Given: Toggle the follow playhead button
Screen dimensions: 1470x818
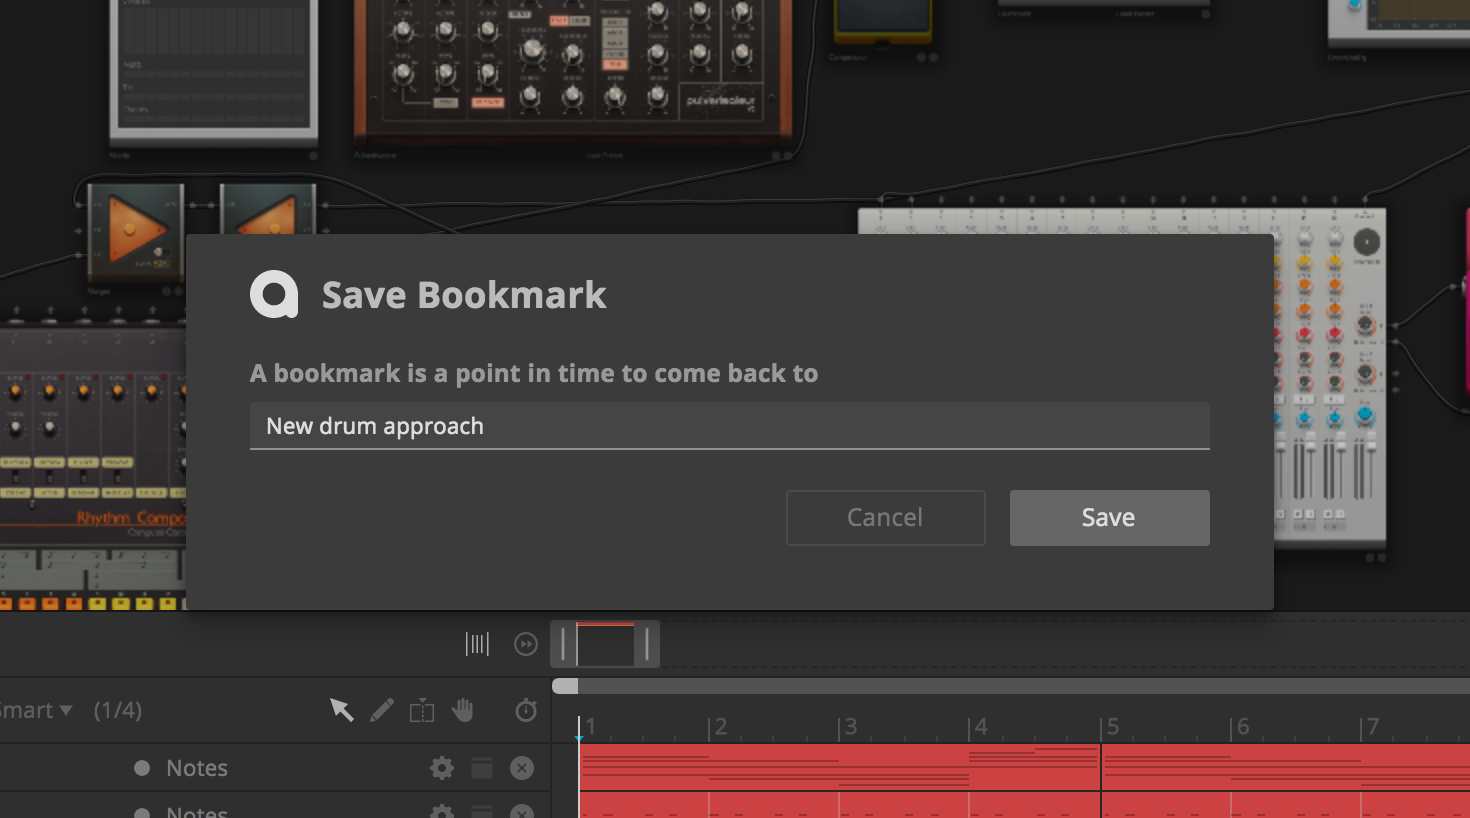Looking at the screenshot, I should 526,644.
